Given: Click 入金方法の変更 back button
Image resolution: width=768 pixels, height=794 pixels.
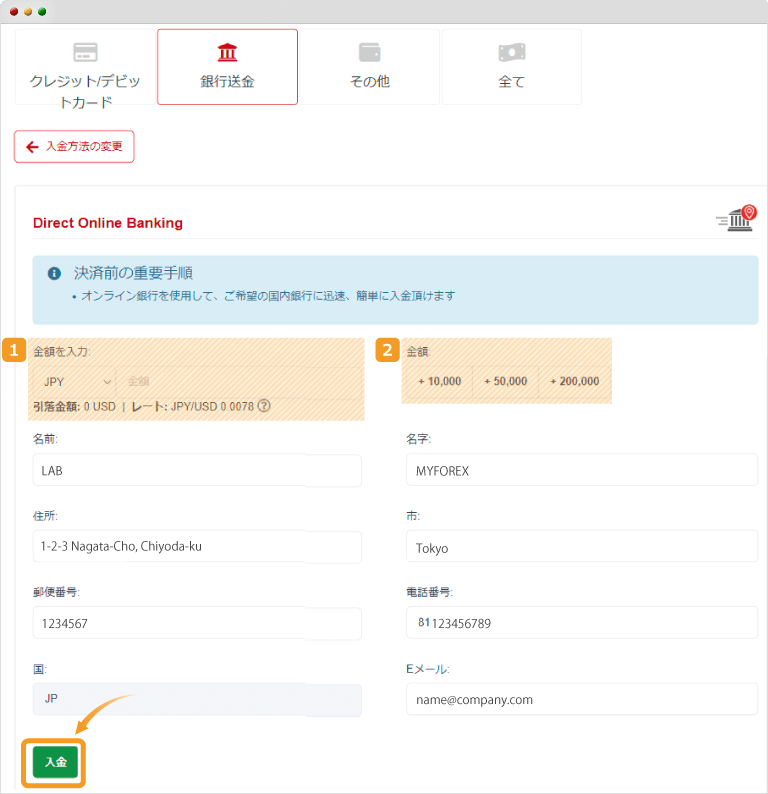Looking at the screenshot, I should pos(74,147).
